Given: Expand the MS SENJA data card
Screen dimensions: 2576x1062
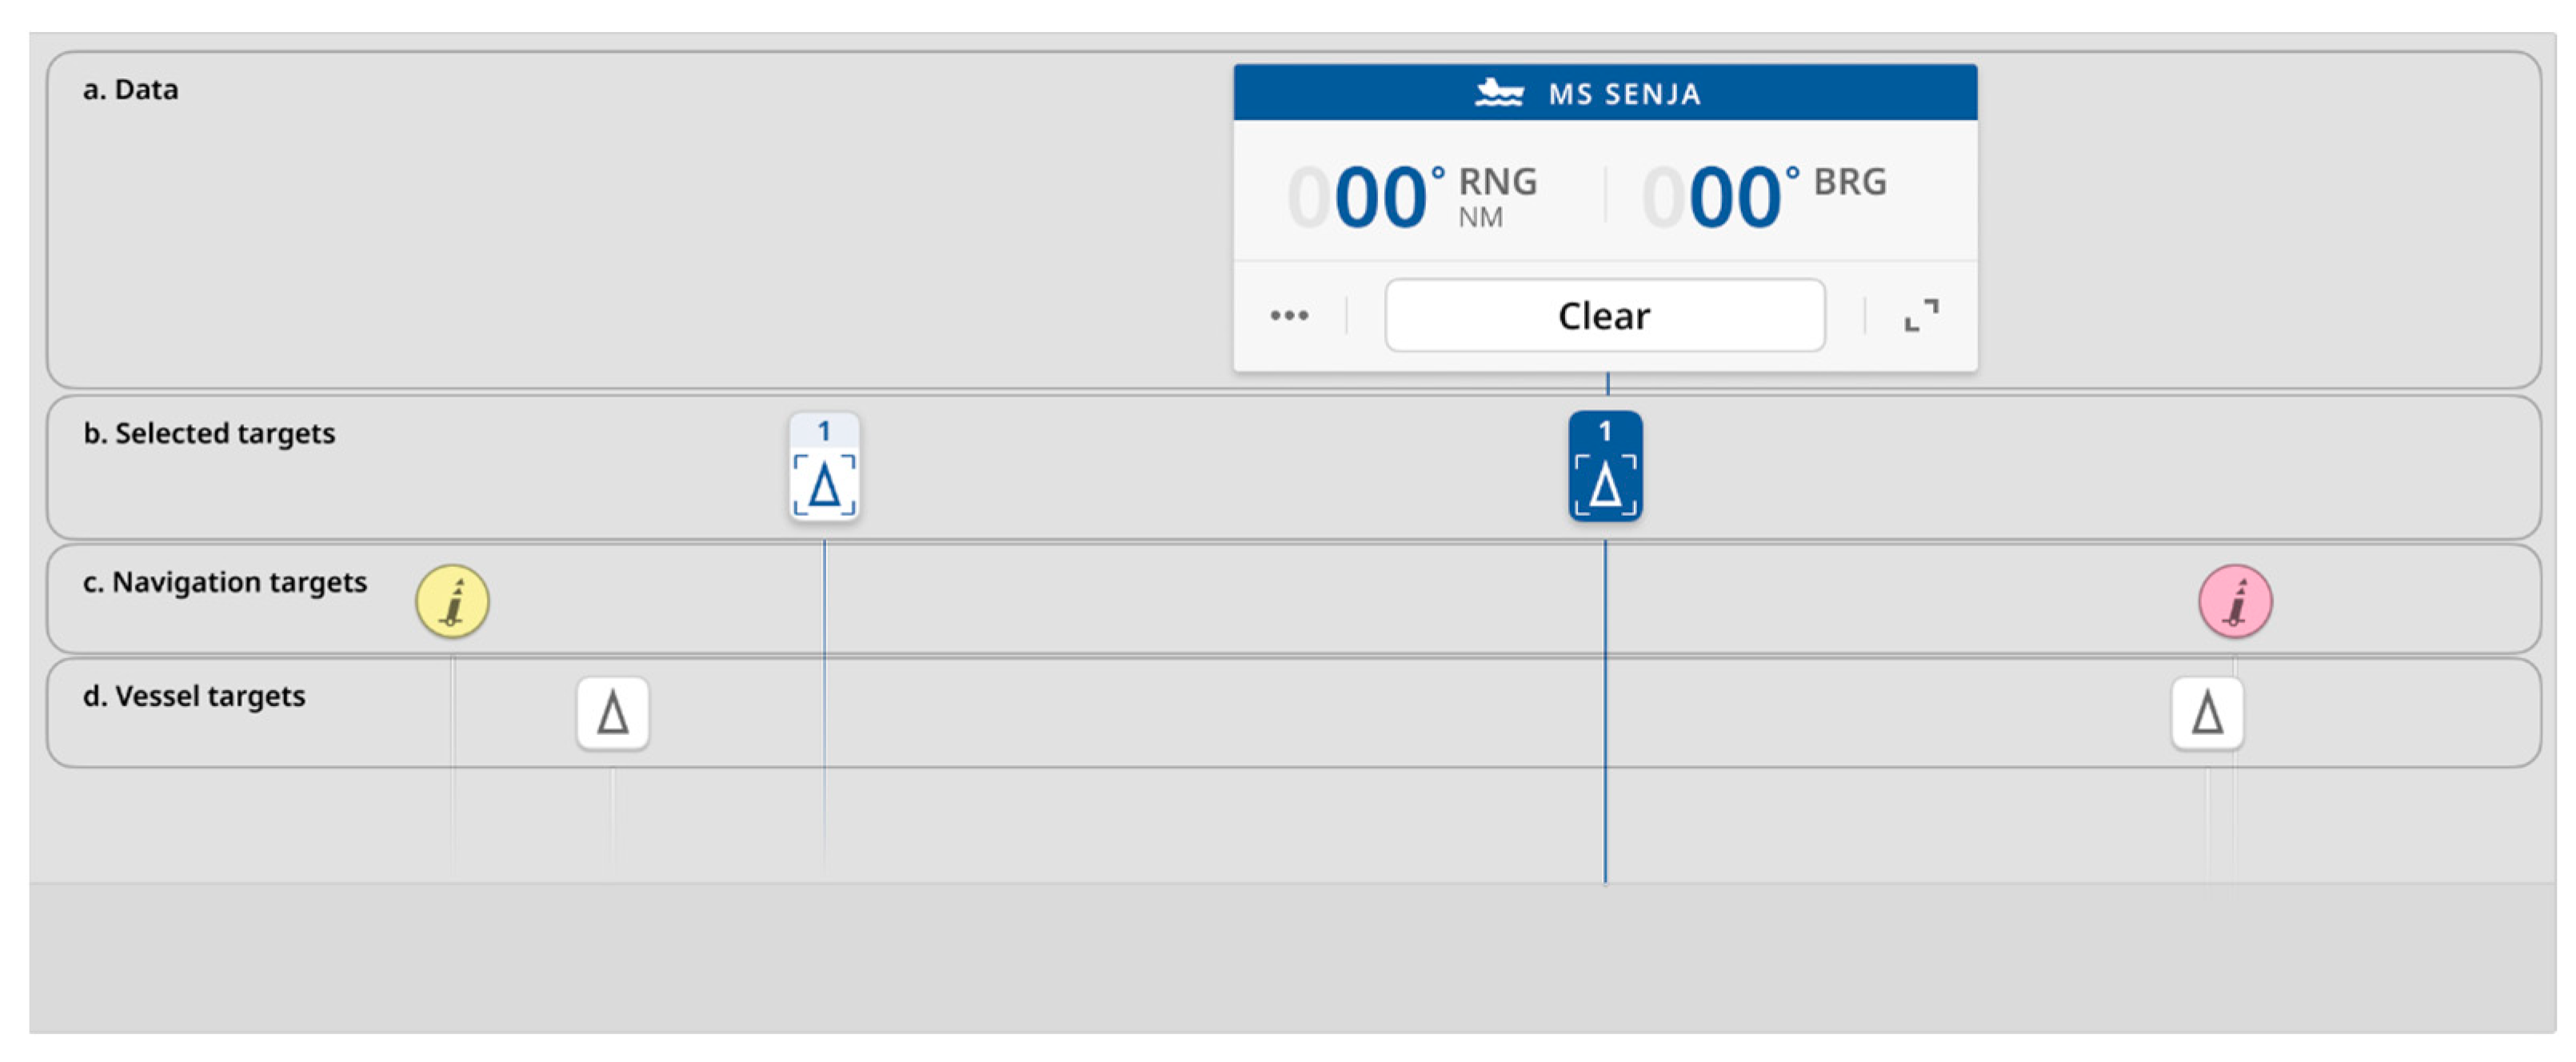Looking at the screenshot, I should [x=1921, y=316].
